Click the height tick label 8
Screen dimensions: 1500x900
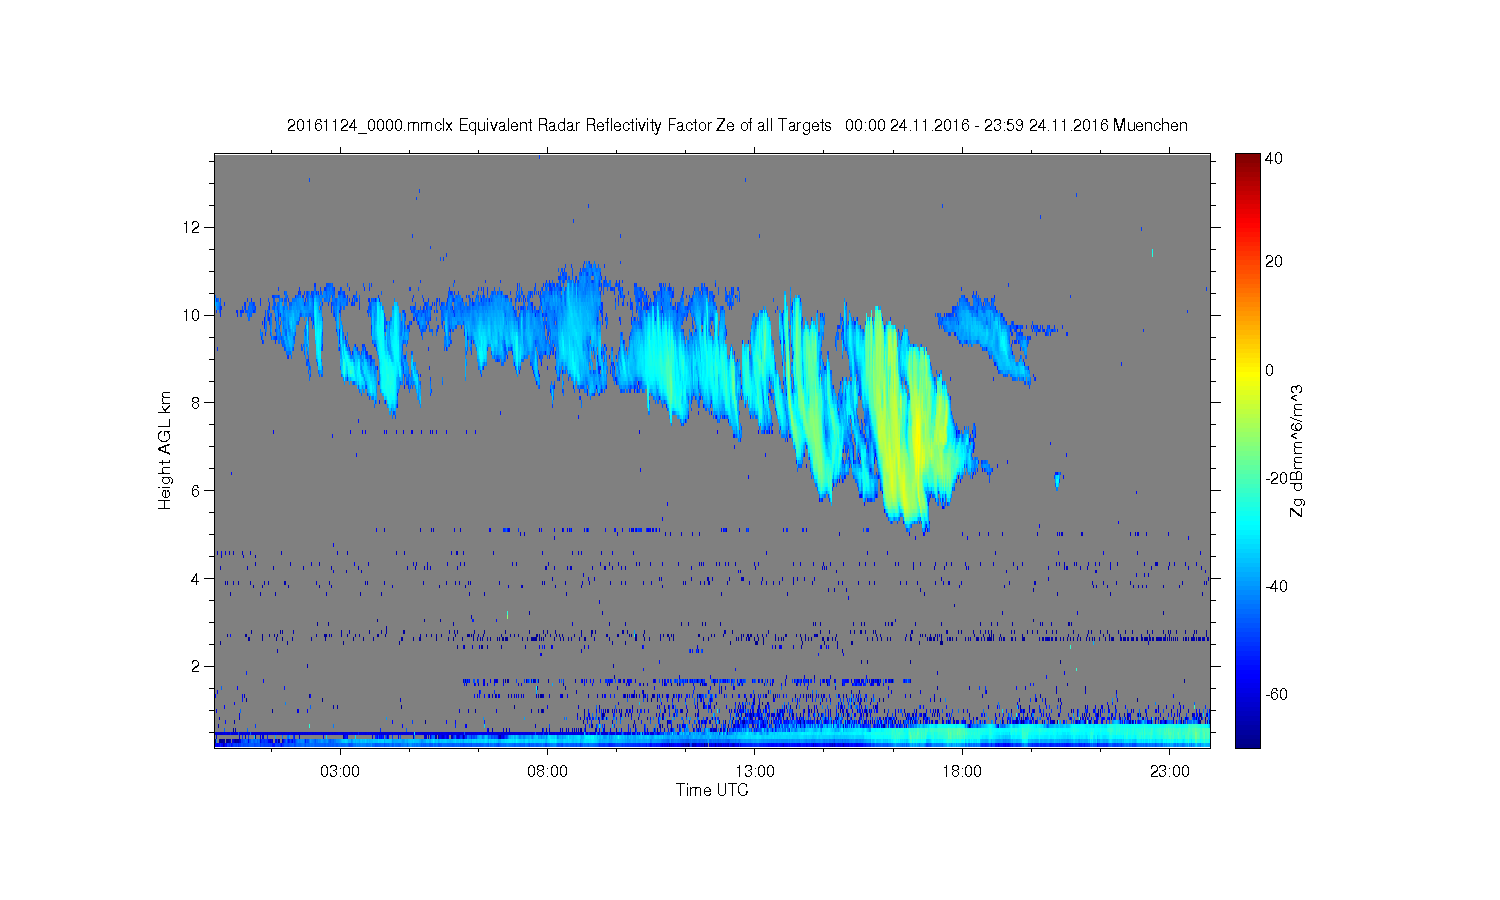[x=197, y=403]
